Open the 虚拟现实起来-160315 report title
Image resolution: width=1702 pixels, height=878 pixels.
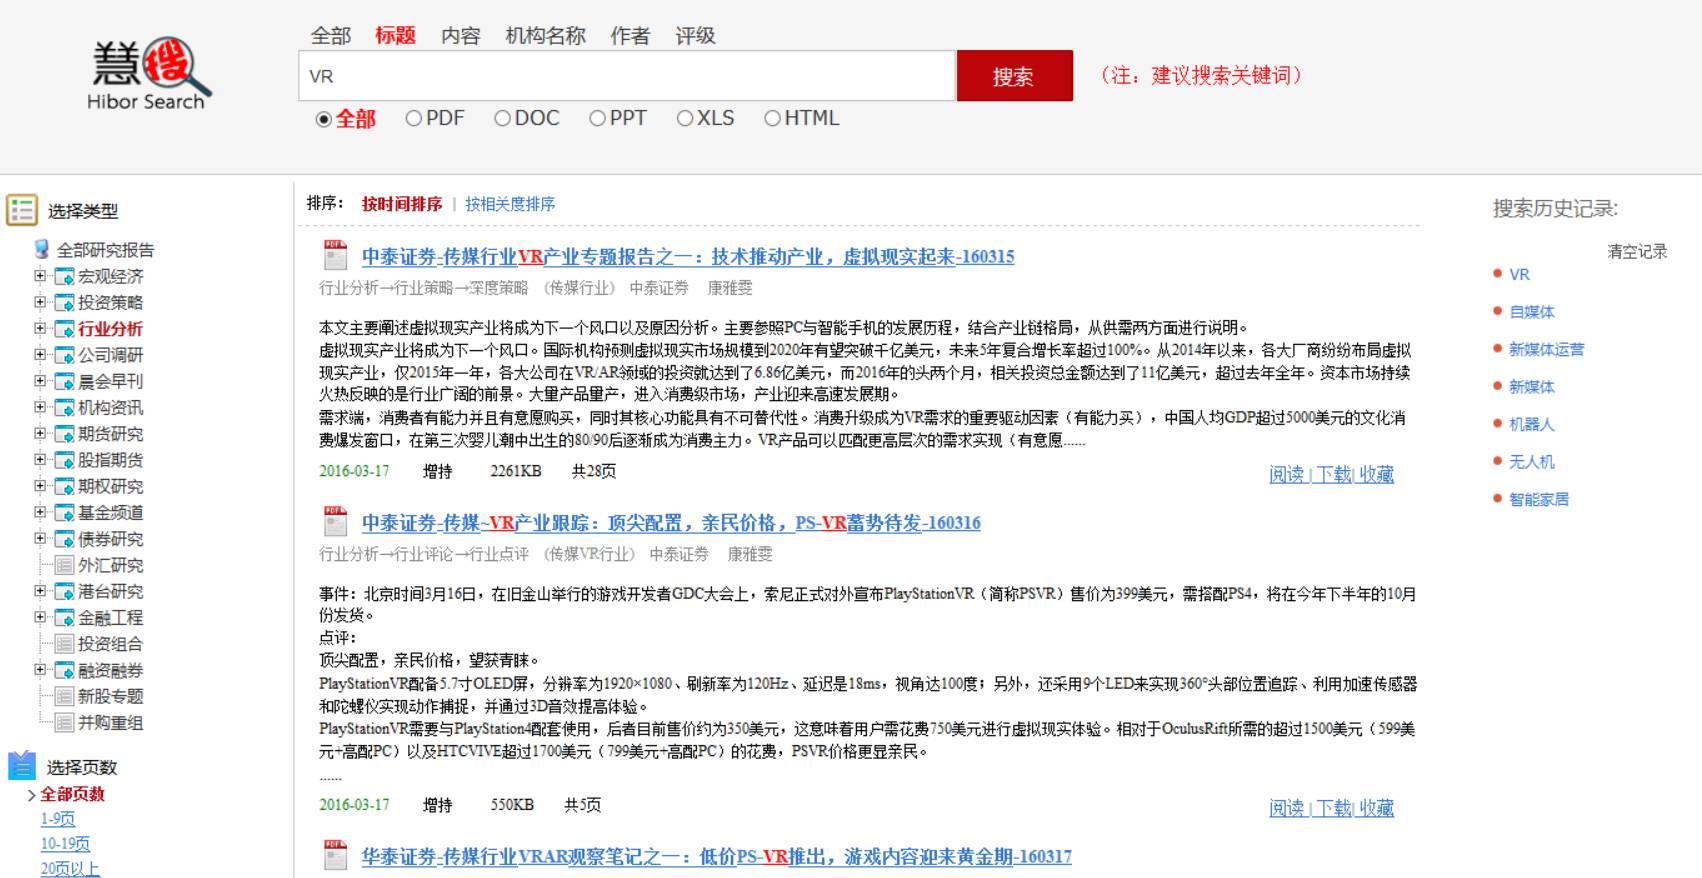coord(688,256)
